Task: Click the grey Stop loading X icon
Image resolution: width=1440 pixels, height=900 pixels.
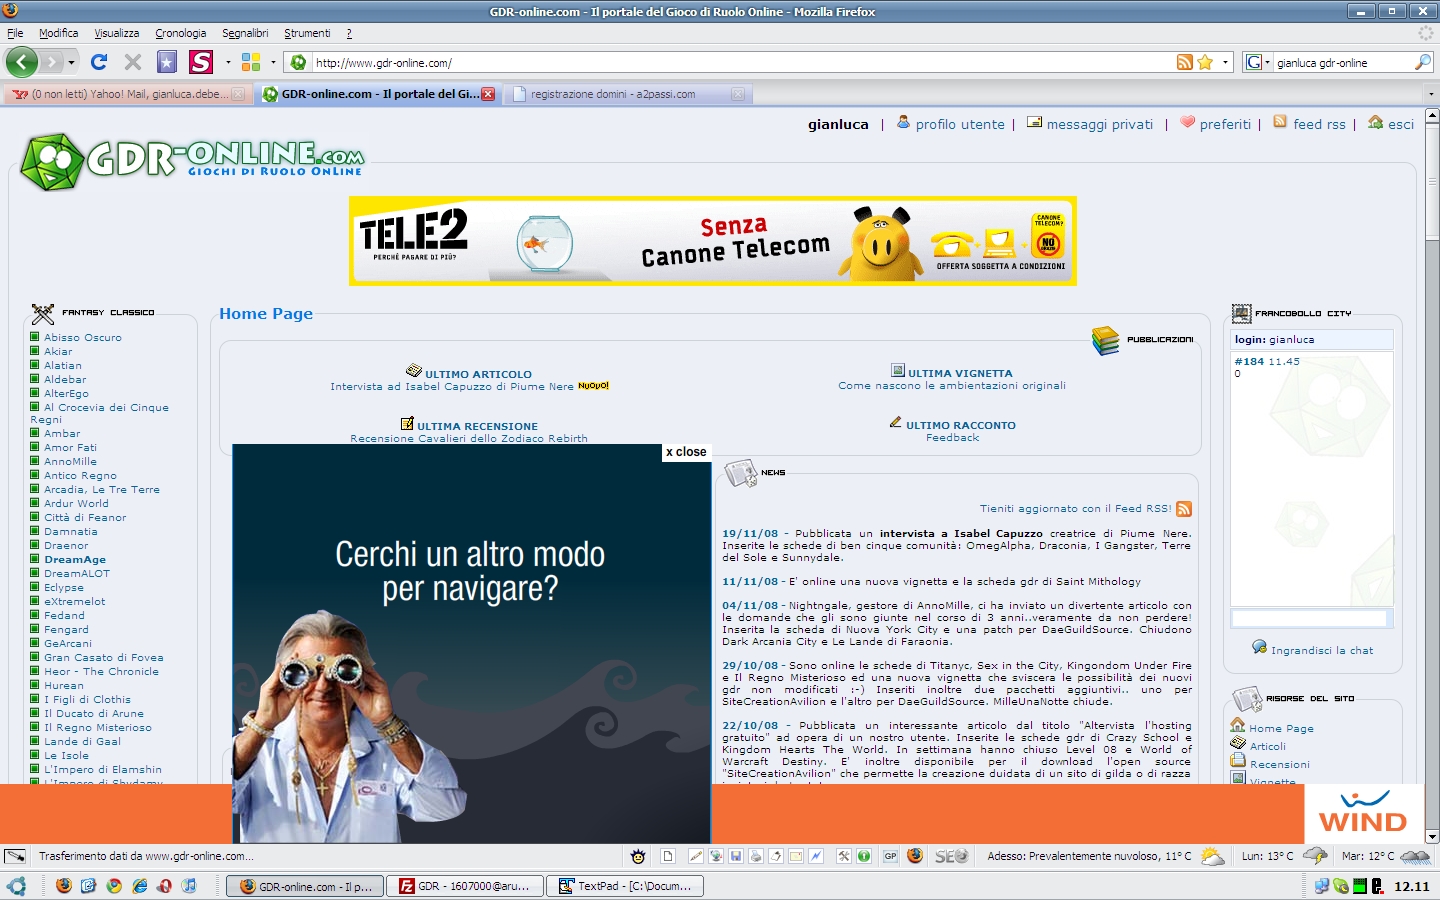Action: coord(133,62)
